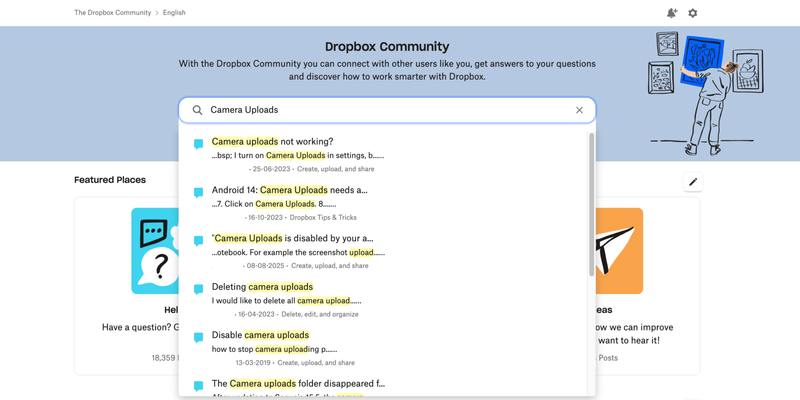Click the pencil edit icon
Screen dimensions: 800x400
tap(692, 182)
